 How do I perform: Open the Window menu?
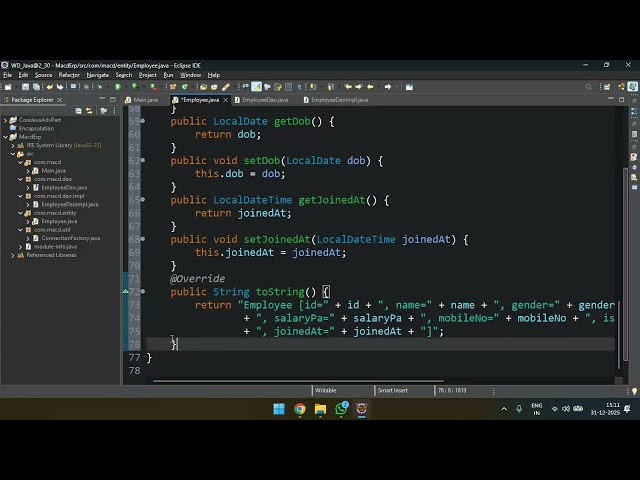[x=190, y=75]
